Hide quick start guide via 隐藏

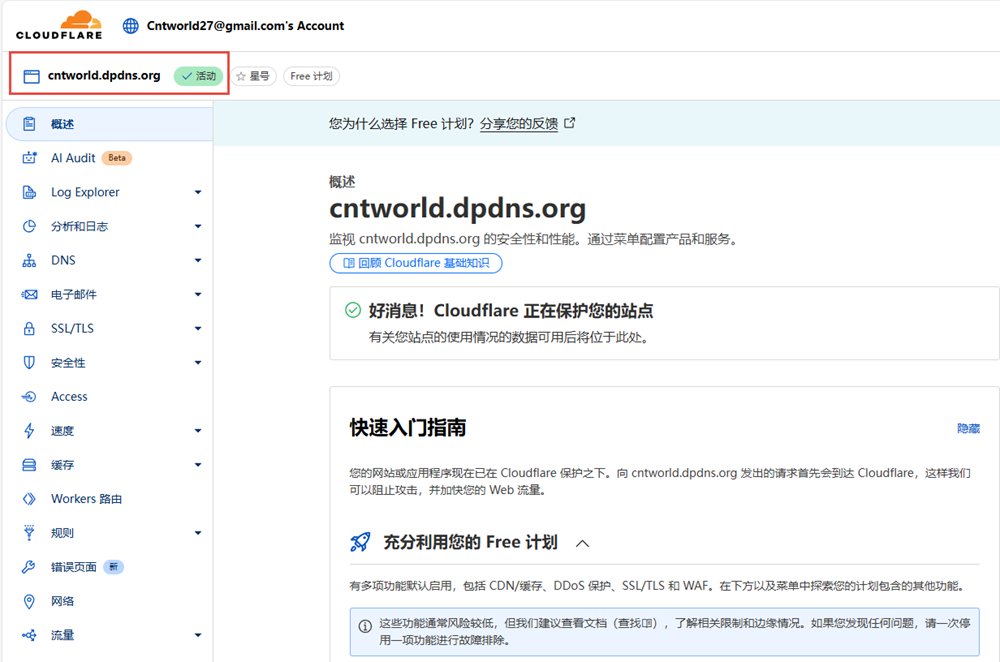tap(968, 429)
